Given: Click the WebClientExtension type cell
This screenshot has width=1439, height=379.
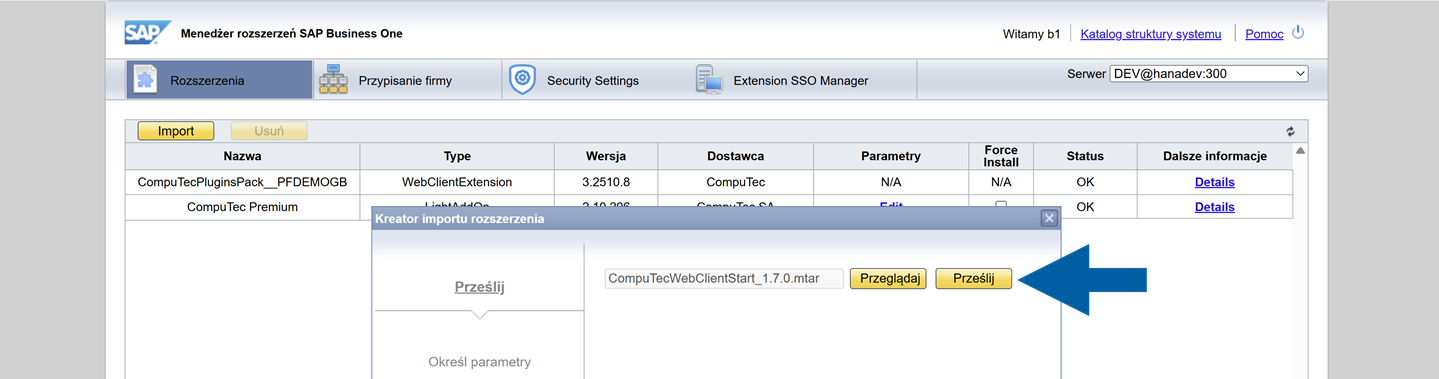Looking at the screenshot, I should pos(457,182).
